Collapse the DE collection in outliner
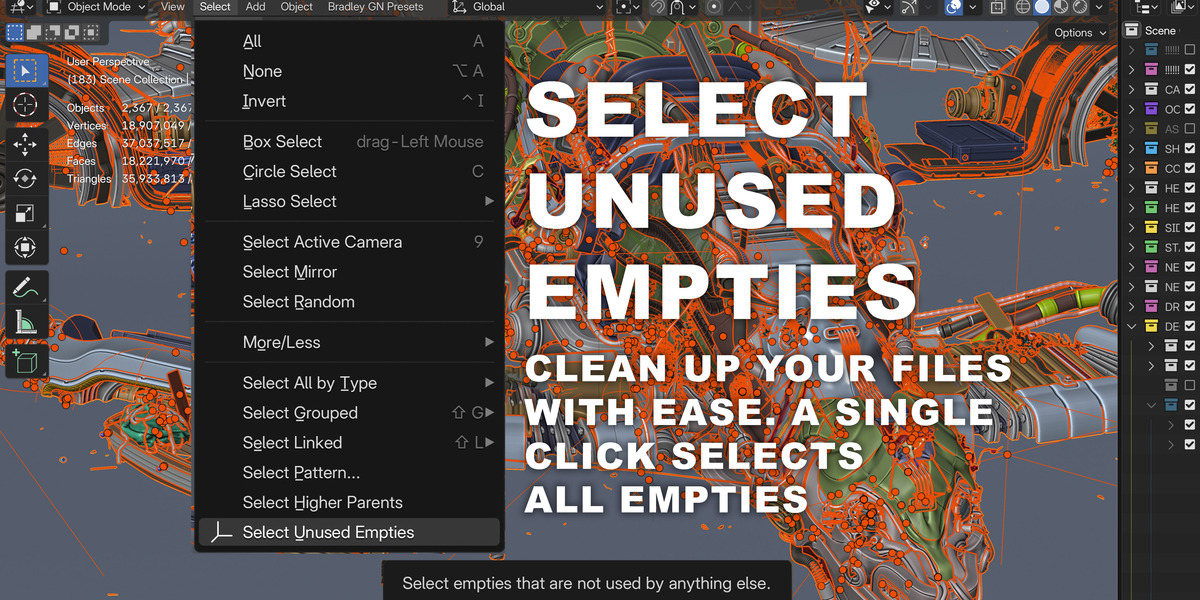This screenshot has width=1200, height=600. [1132, 326]
